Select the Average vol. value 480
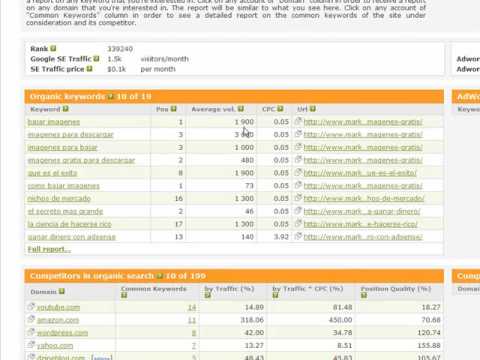This screenshot has height=360, width=480. point(247,160)
